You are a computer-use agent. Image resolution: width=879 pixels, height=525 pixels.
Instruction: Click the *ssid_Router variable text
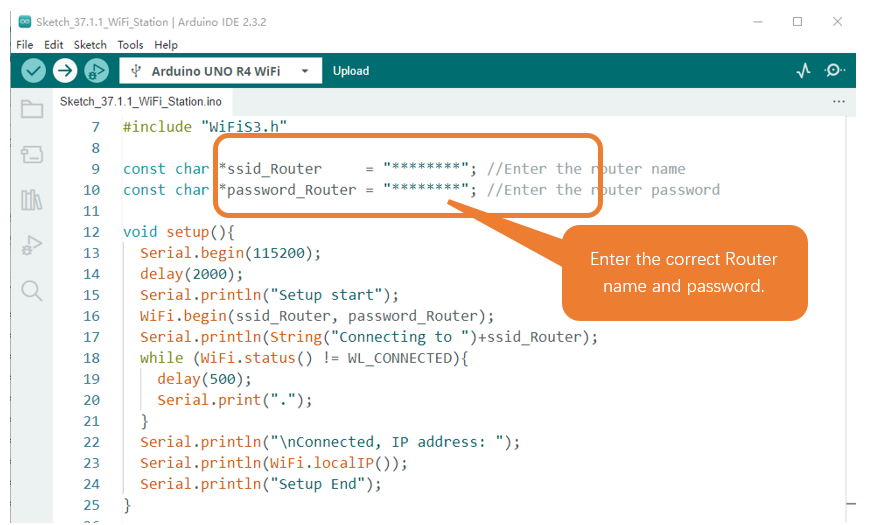point(270,169)
